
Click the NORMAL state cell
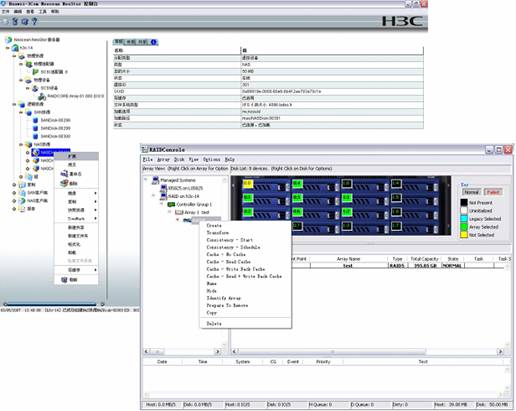click(x=452, y=266)
